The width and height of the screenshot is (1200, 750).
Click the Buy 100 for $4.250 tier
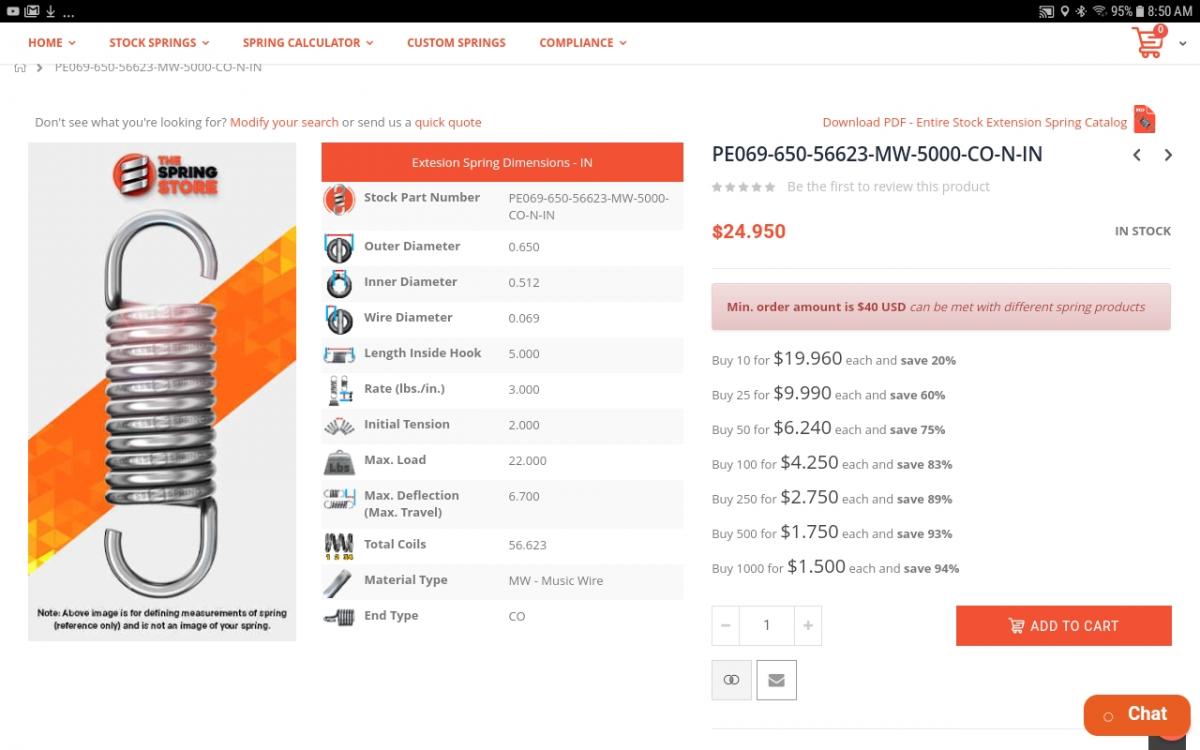pyautogui.click(x=832, y=463)
